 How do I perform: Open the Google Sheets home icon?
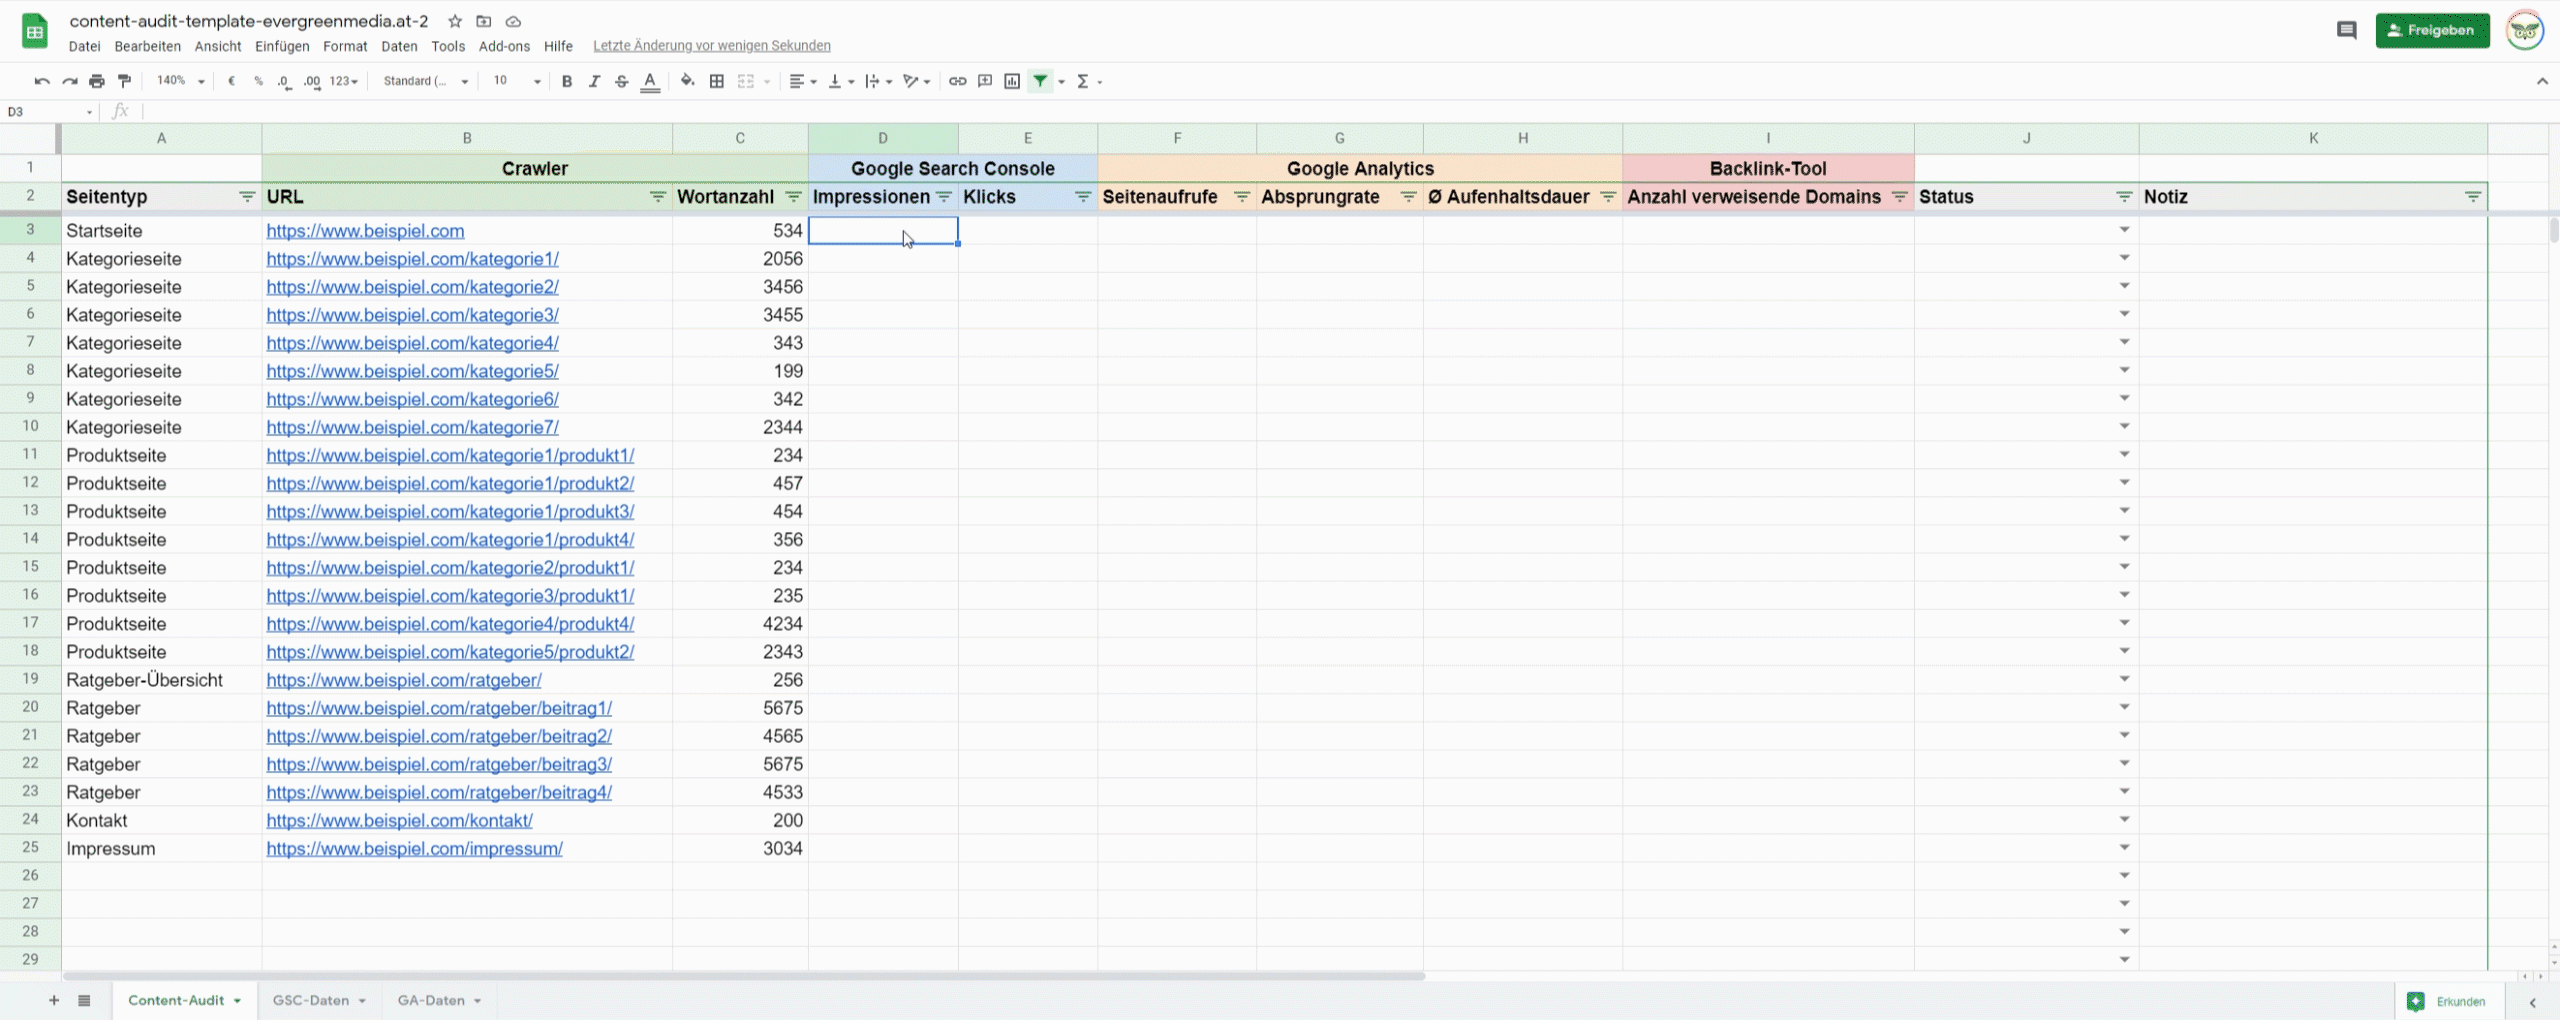point(35,31)
